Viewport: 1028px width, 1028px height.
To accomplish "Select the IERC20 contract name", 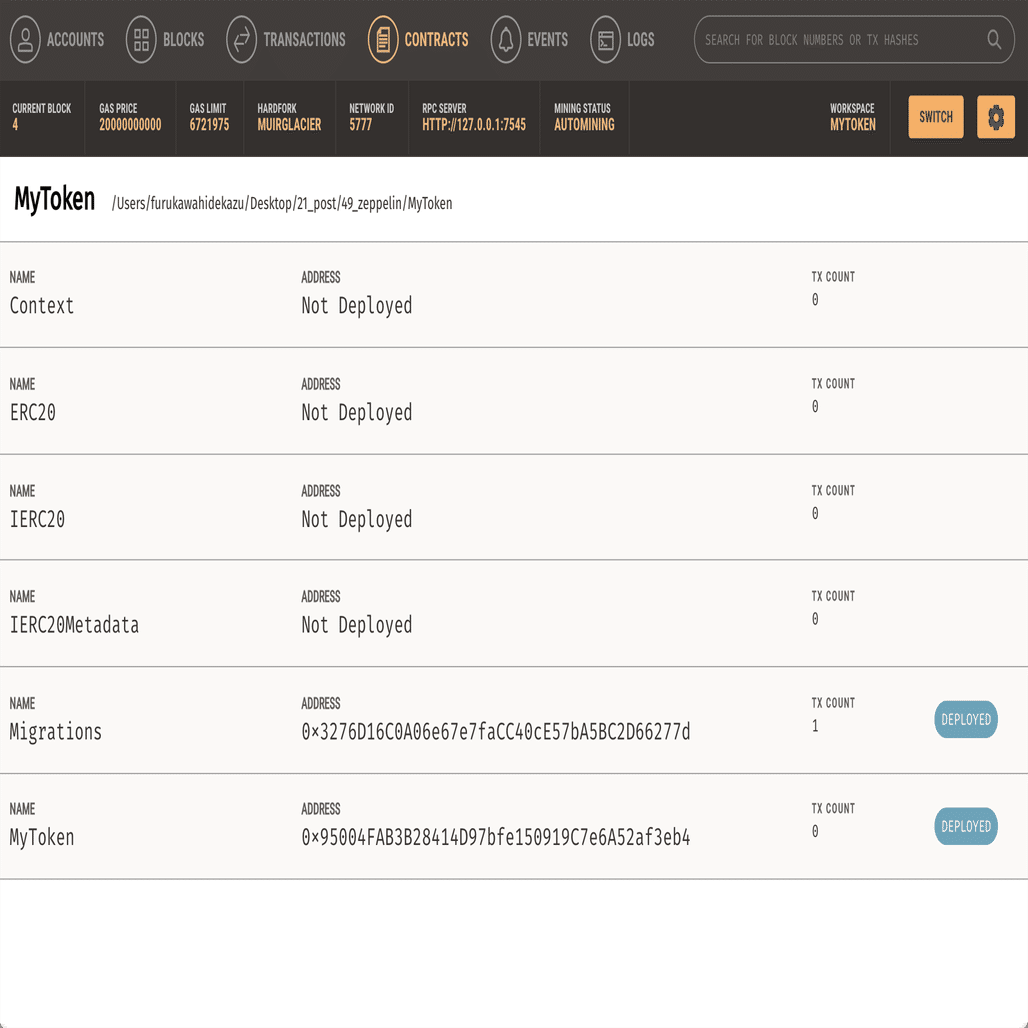I will point(37,519).
